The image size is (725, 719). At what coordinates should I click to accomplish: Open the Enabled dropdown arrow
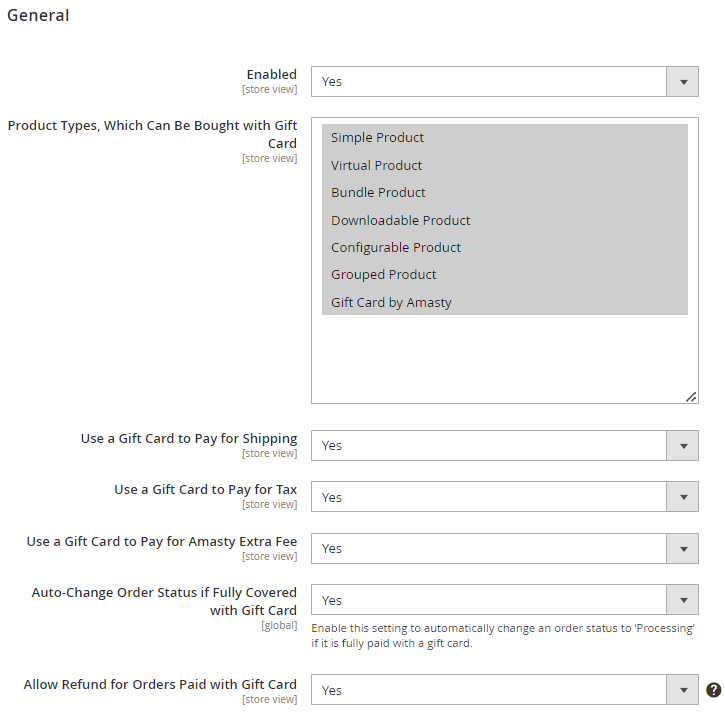[x=683, y=82]
